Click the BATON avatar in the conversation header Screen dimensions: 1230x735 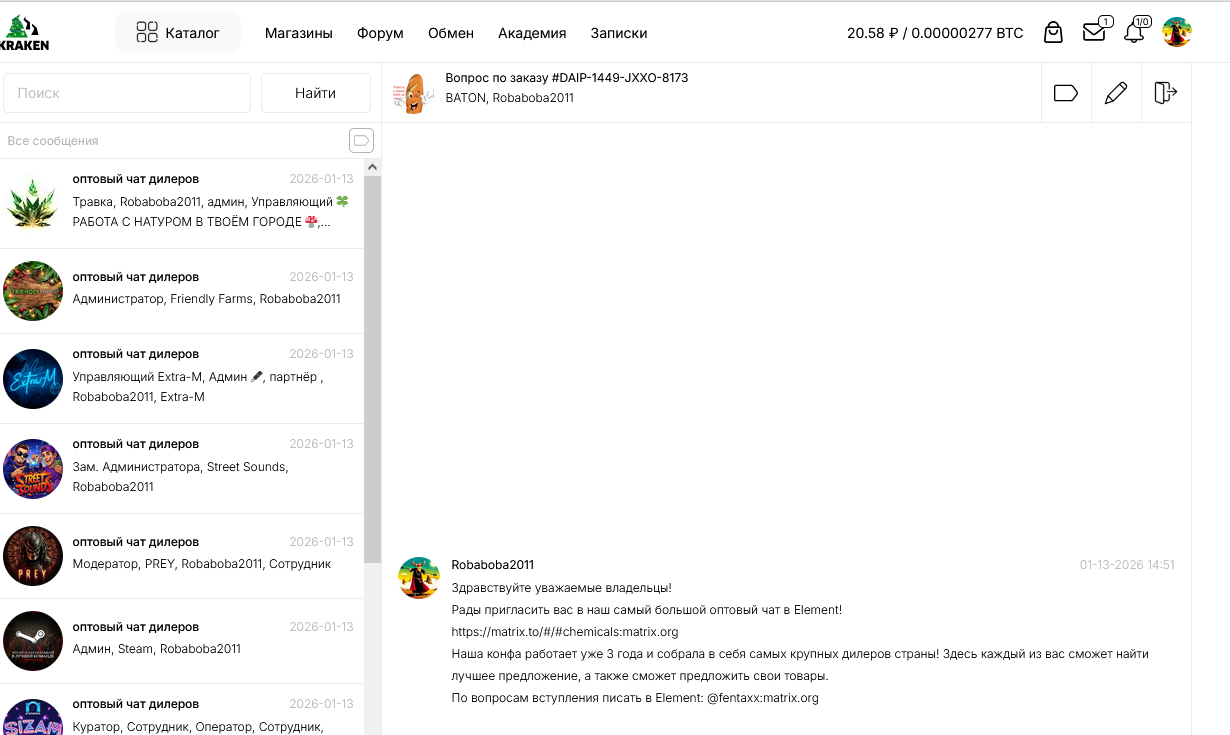pyautogui.click(x=413, y=93)
